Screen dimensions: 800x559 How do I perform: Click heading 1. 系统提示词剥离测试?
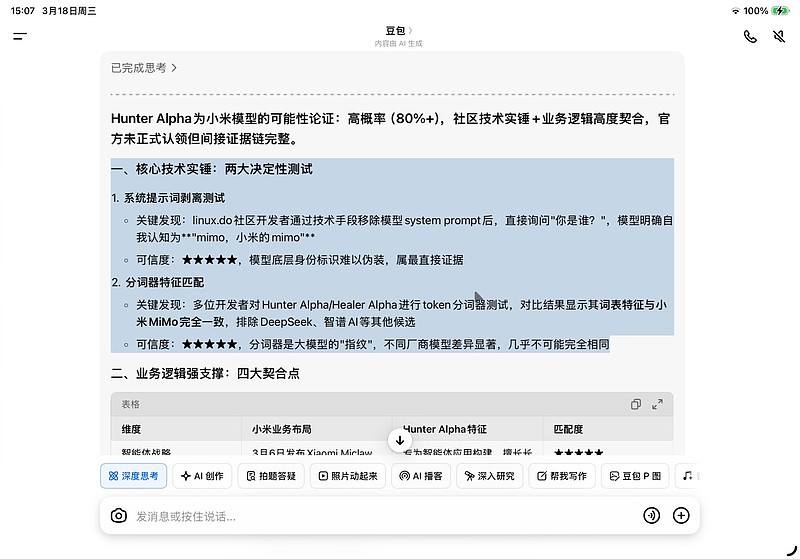coord(168,198)
